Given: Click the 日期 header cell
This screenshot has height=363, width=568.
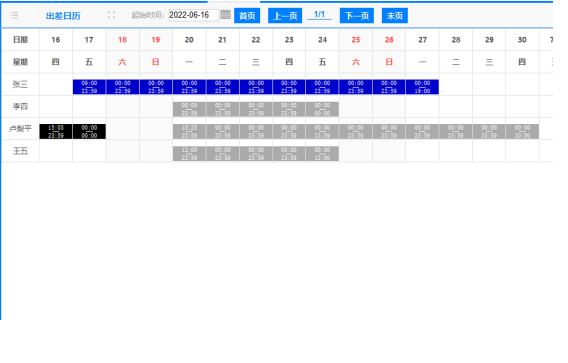Looking at the screenshot, I should (20, 40).
